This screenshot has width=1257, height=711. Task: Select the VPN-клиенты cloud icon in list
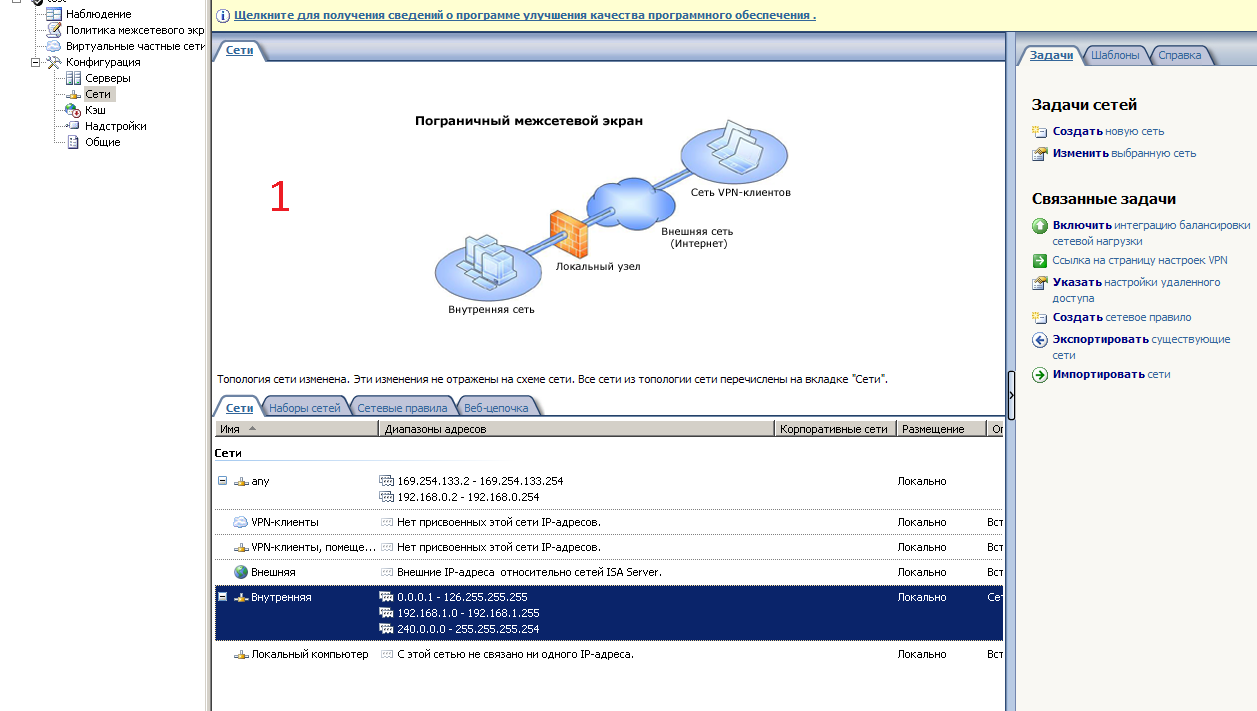(241, 522)
